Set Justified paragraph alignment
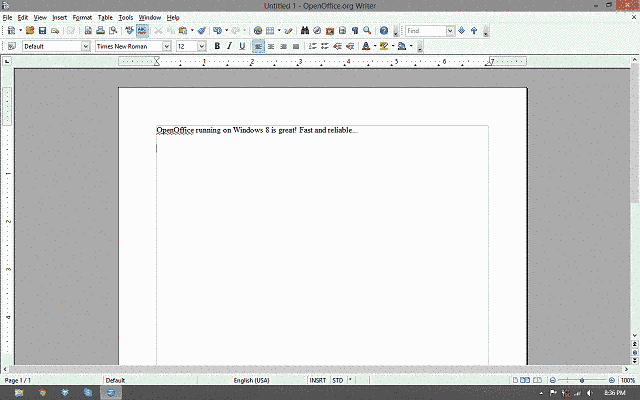 point(296,46)
